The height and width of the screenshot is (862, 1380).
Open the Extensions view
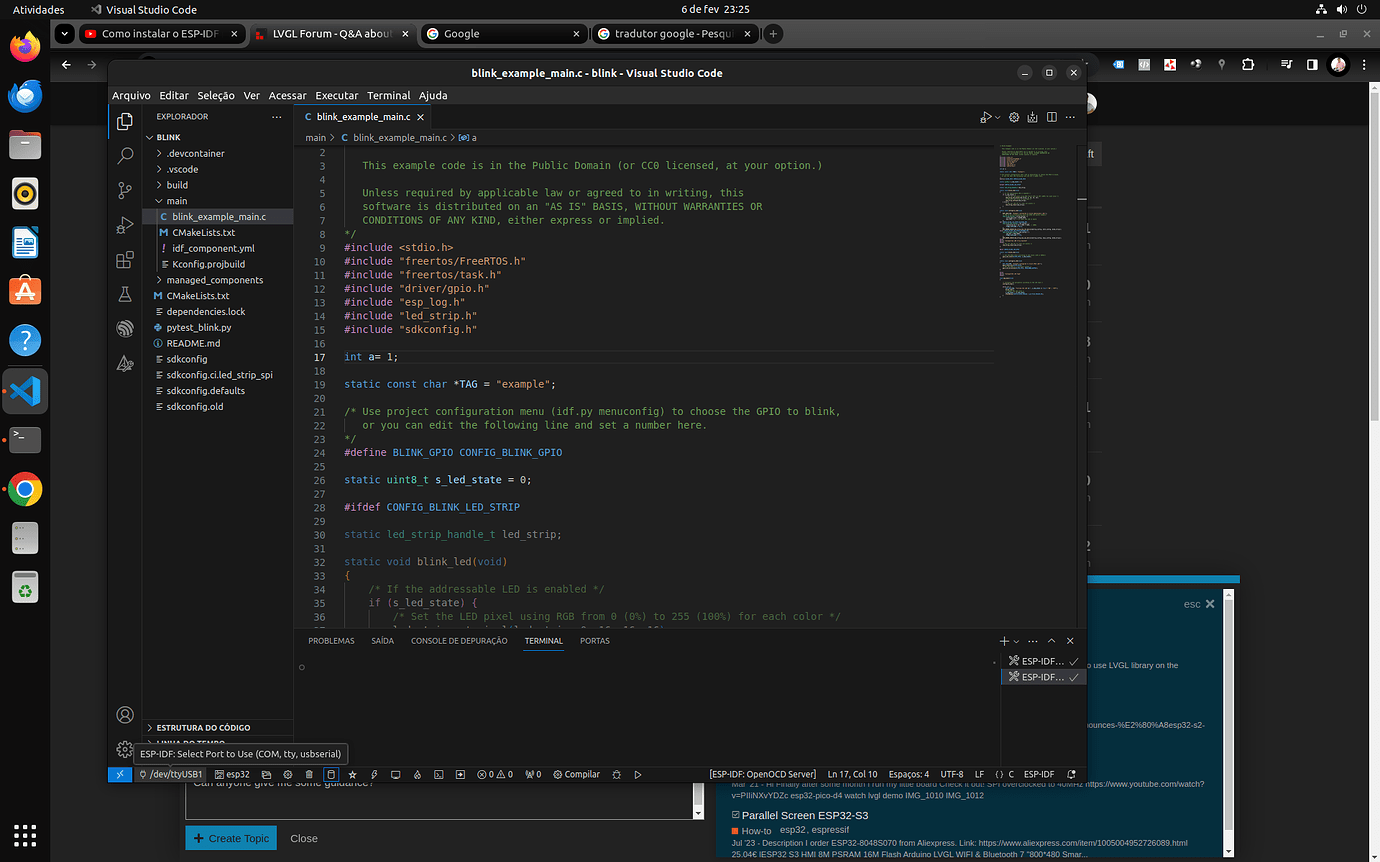point(125,260)
